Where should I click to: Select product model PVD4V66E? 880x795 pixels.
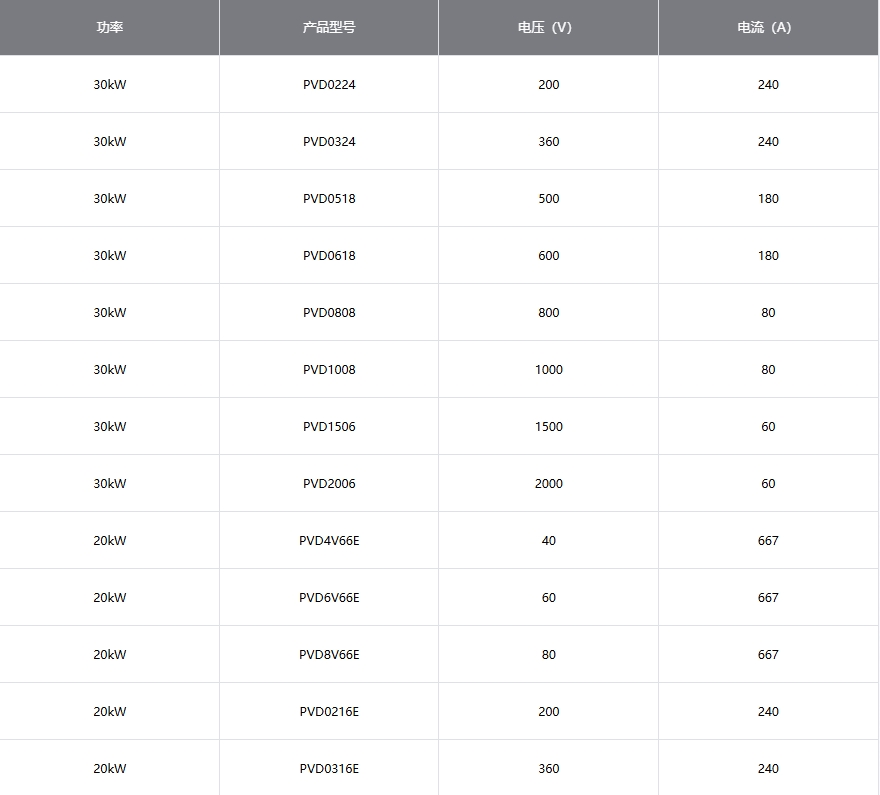[329, 541]
